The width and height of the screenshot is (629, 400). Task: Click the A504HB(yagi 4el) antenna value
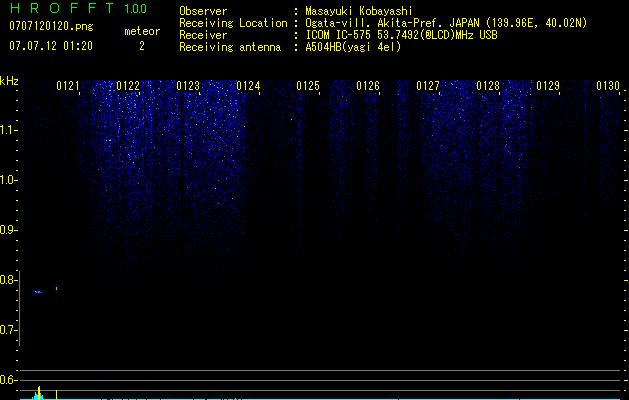pyautogui.click(x=353, y=47)
